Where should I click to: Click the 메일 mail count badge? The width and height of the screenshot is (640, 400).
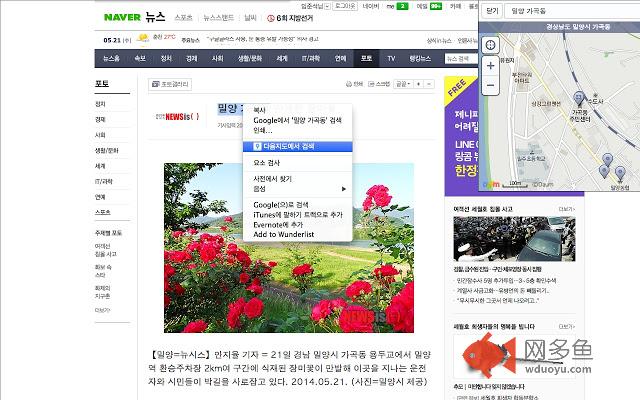pyautogui.click(x=436, y=6)
